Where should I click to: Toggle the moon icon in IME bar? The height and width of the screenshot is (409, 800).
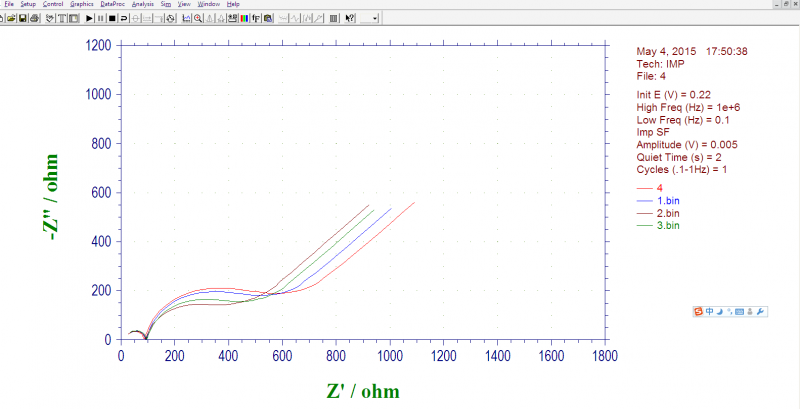pos(719,312)
